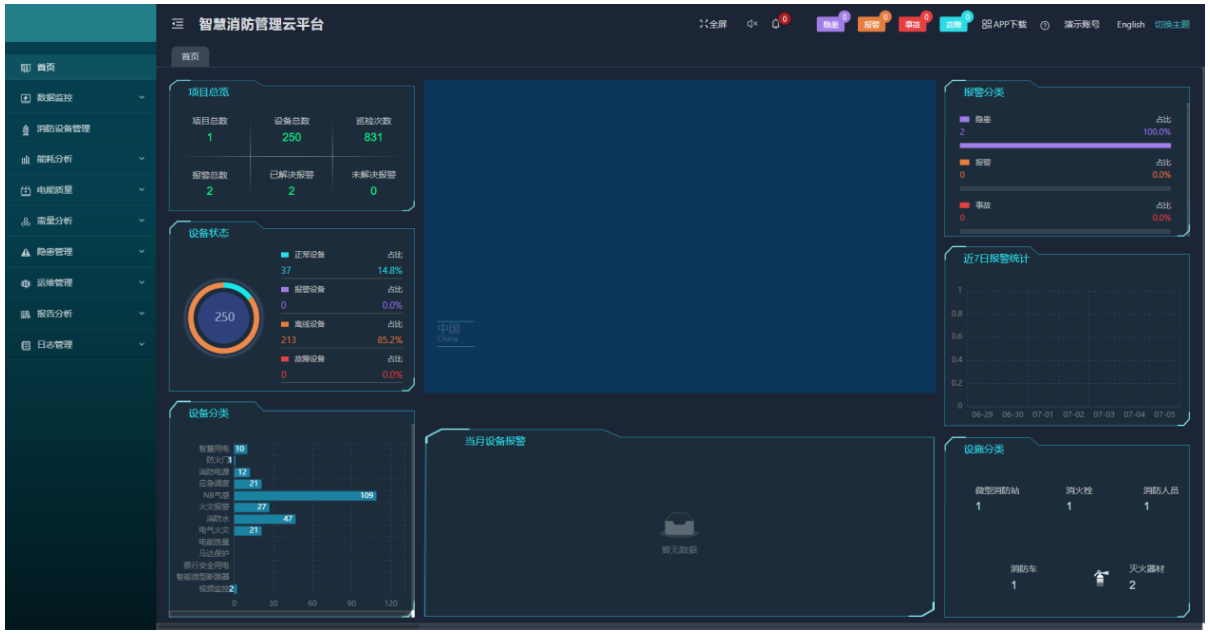Screen dimensions: 1210x634
Task: Open 首页 in the left sidebar menu
Action: 45,67
